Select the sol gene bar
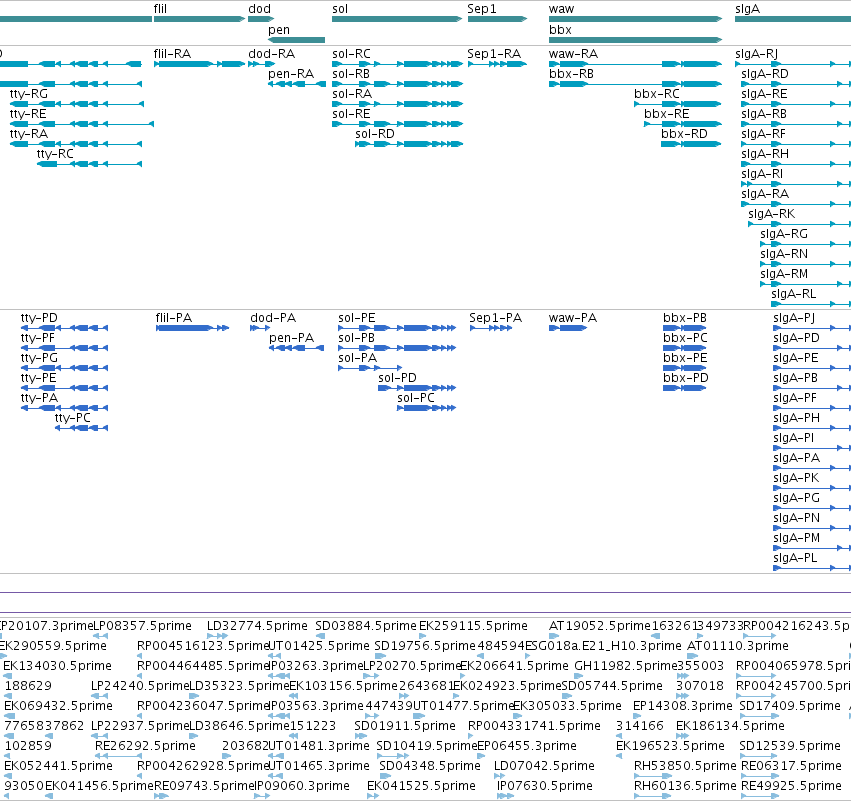The width and height of the screenshot is (851, 801). [397, 20]
